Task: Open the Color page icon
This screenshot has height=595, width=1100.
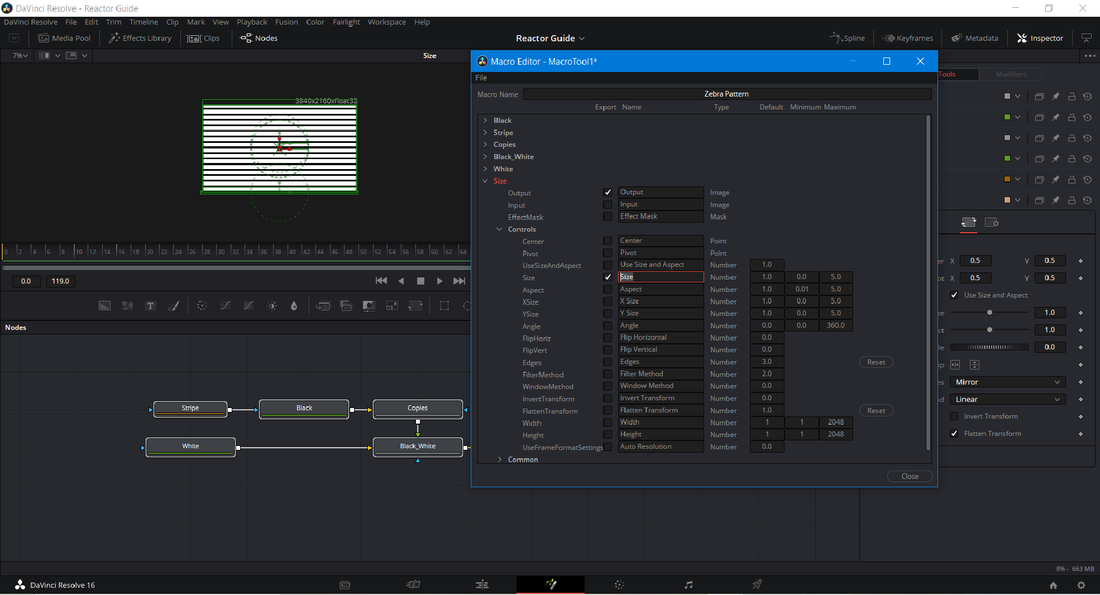Action: point(619,585)
